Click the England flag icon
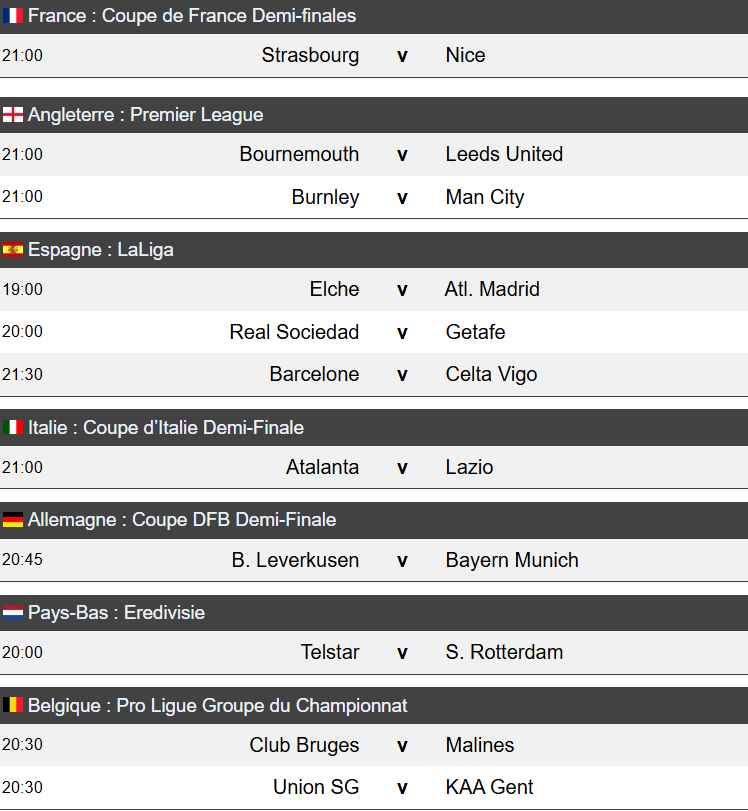The width and height of the screenshot is (748, 811). coord(13,115)
